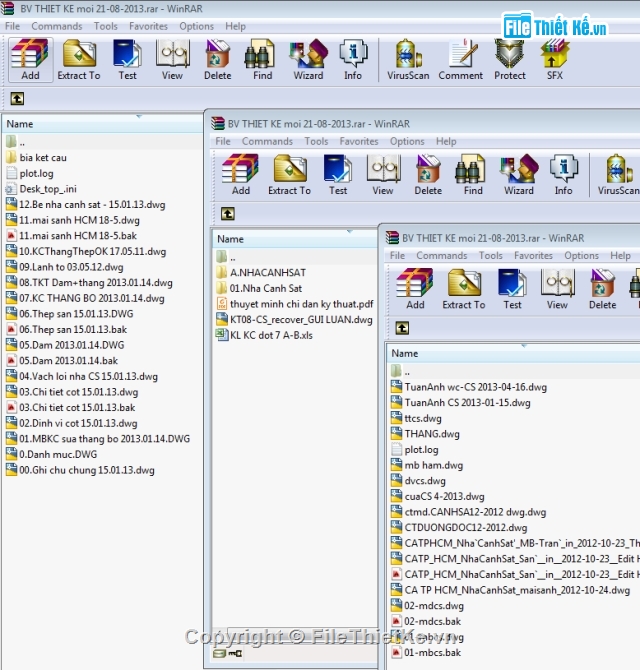
Task: Show Info in middle WinRAR window
Action: point(564,175)
